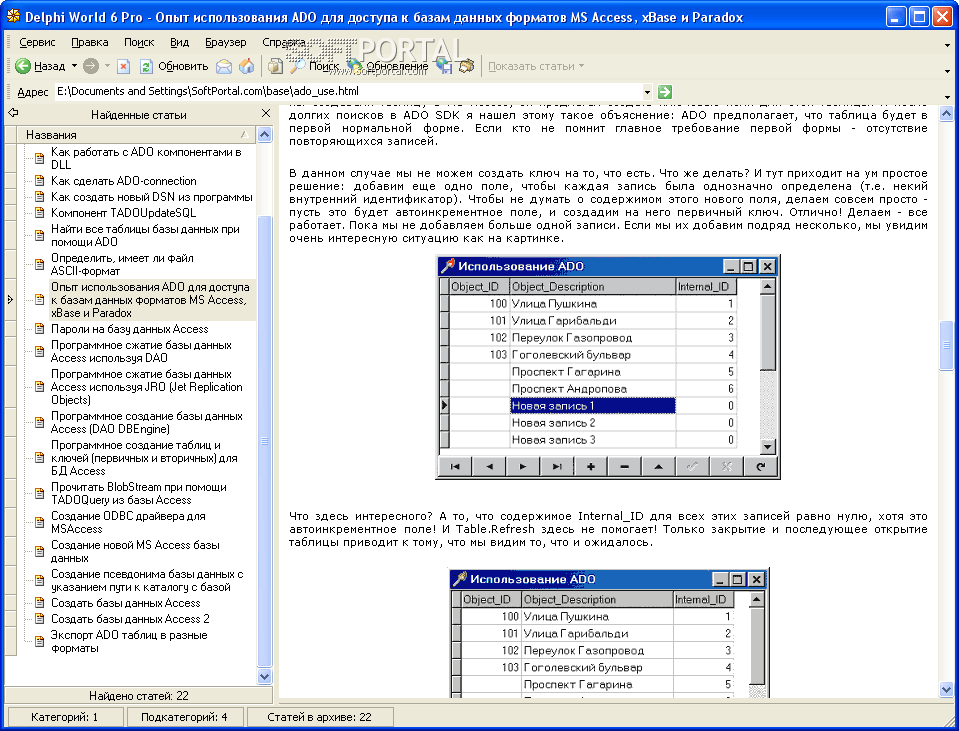This screenshot has height=731, width=959.
Task: Click article list scrollbar up arrow
Action: [x=265, y=135]
